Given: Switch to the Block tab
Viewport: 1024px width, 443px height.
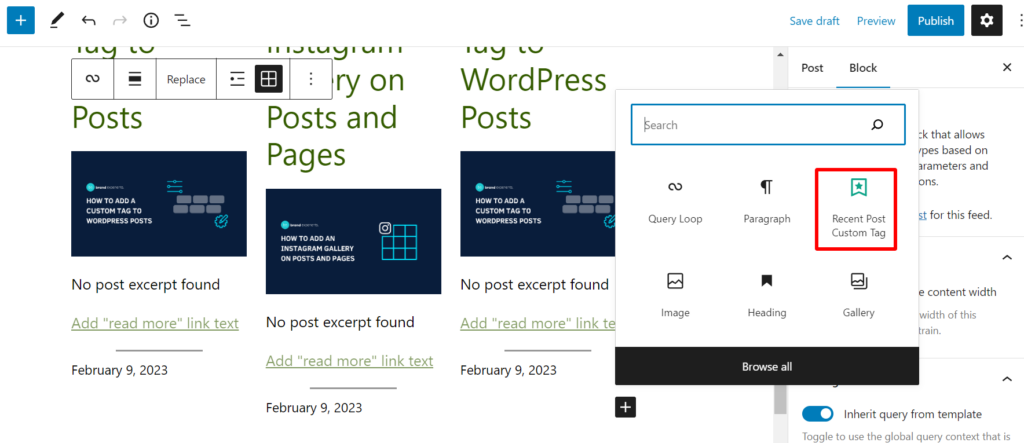Looking at the screenshot, I should (863, 67).
